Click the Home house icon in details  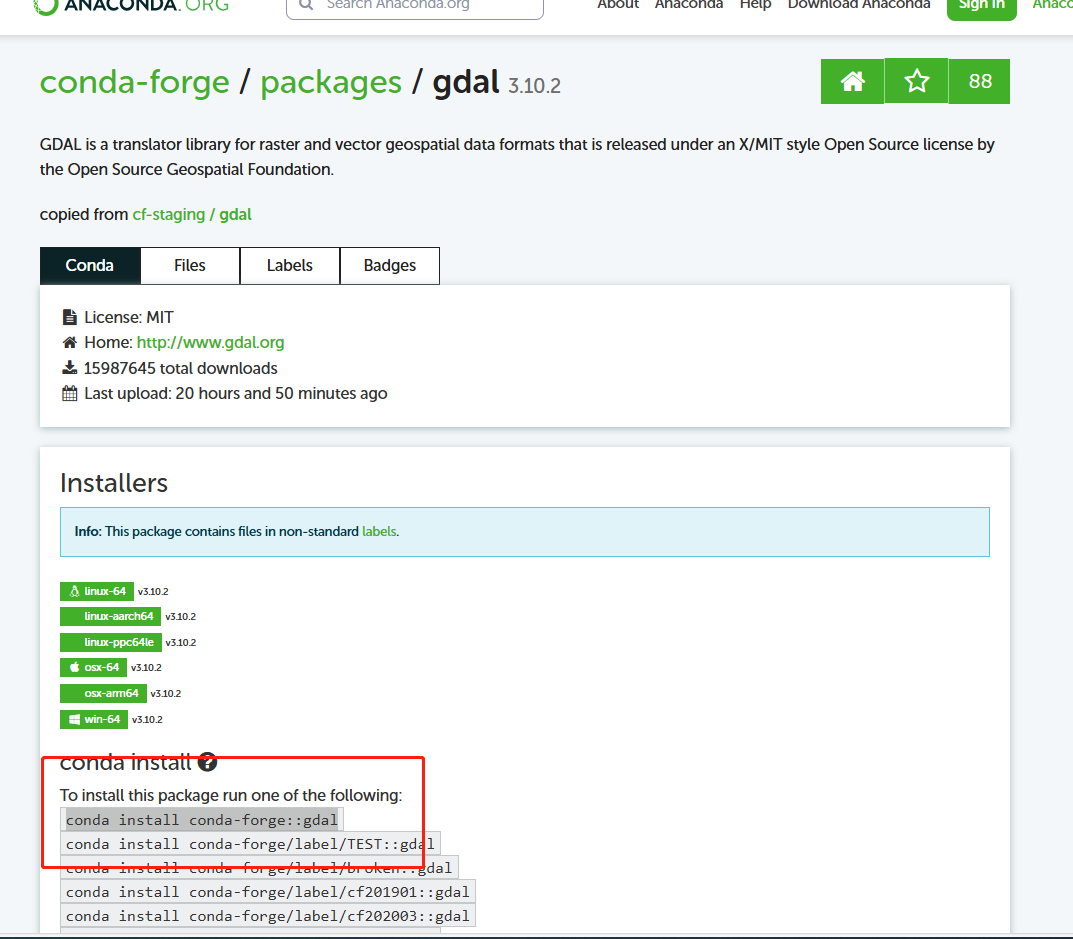coord(69,342)
